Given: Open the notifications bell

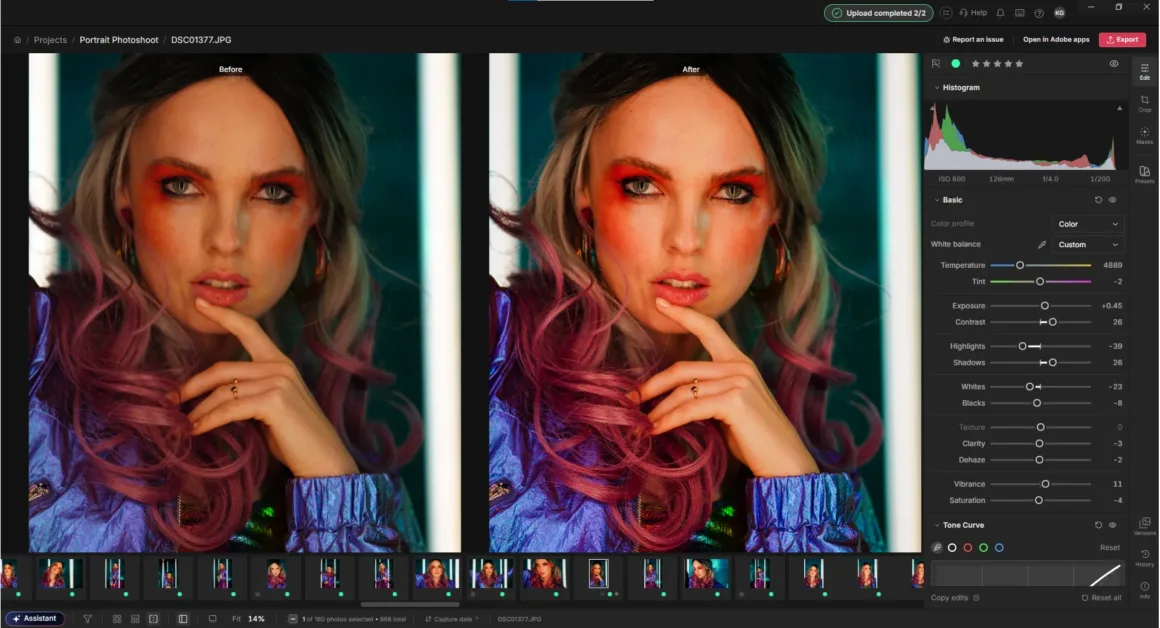Looking at the screenshot, I should (x=1000, y=13).
